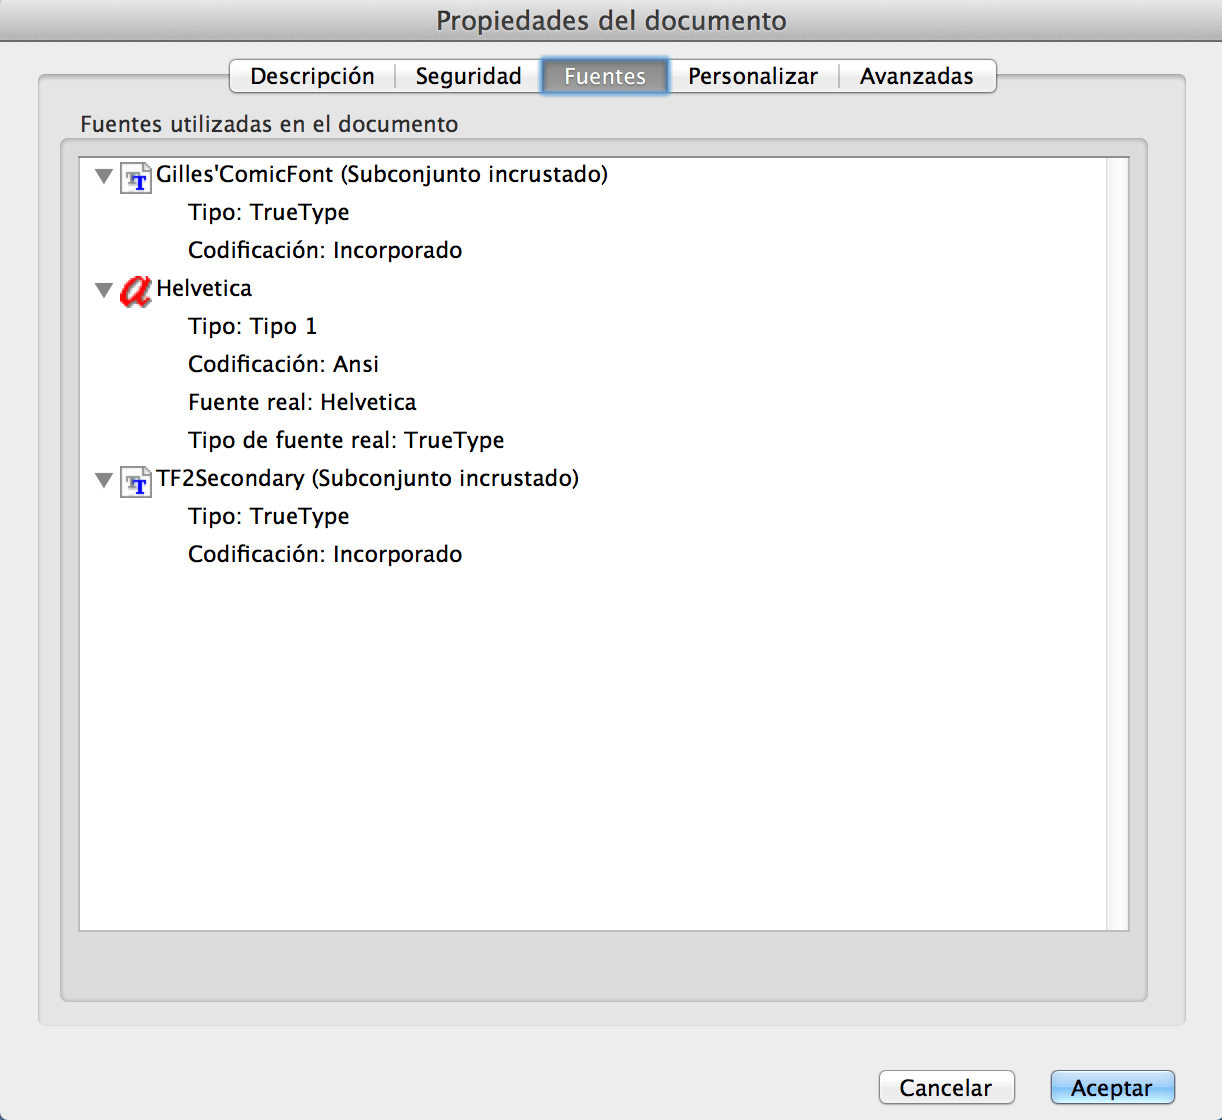This screenshot has height=1120, width=1222.
Task: Switch to the Personalizar tab
Action: point(752,76)
